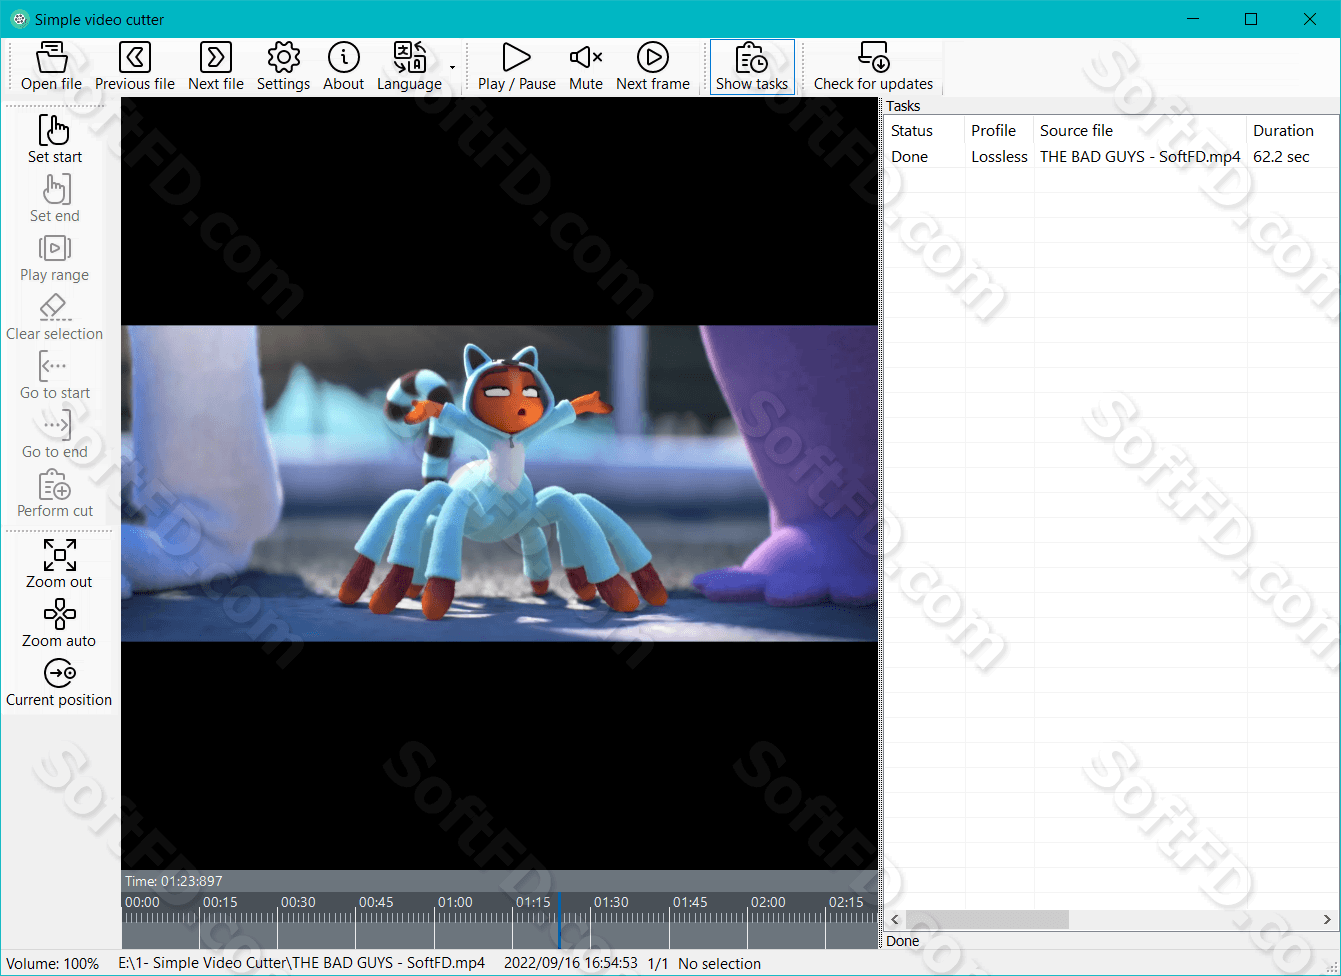Click the 1/1 file counter
Viewport: 1341px width, 976px height.
658,964
